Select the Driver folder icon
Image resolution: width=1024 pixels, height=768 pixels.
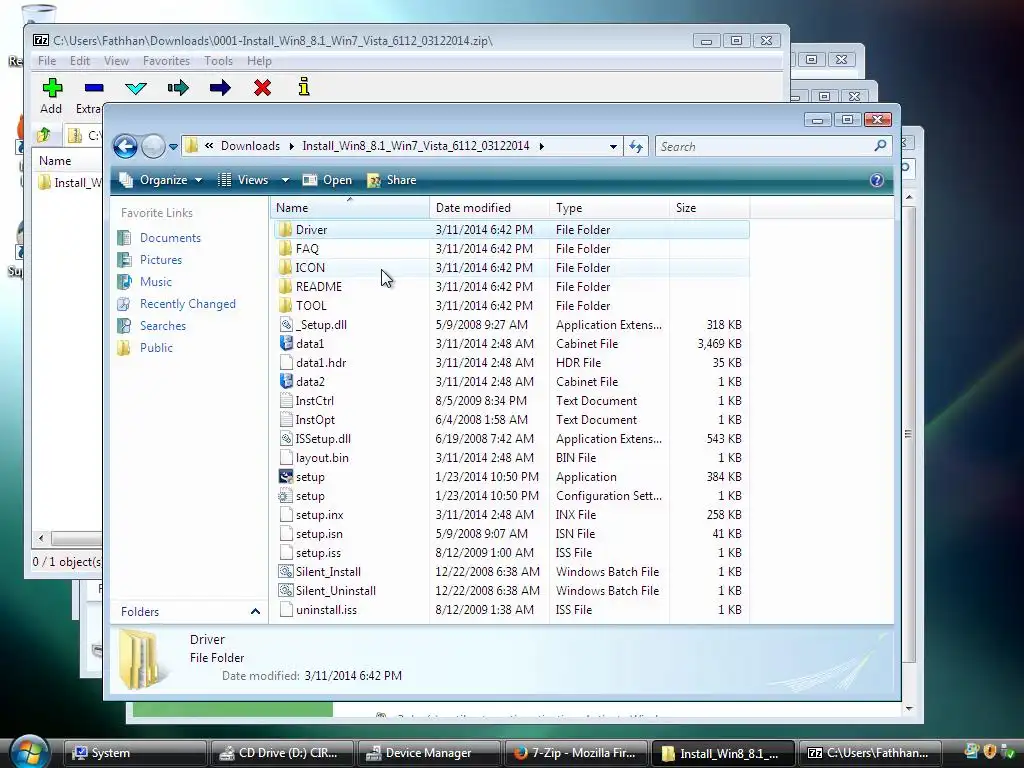pyautogui.click(x=285, y=230)
